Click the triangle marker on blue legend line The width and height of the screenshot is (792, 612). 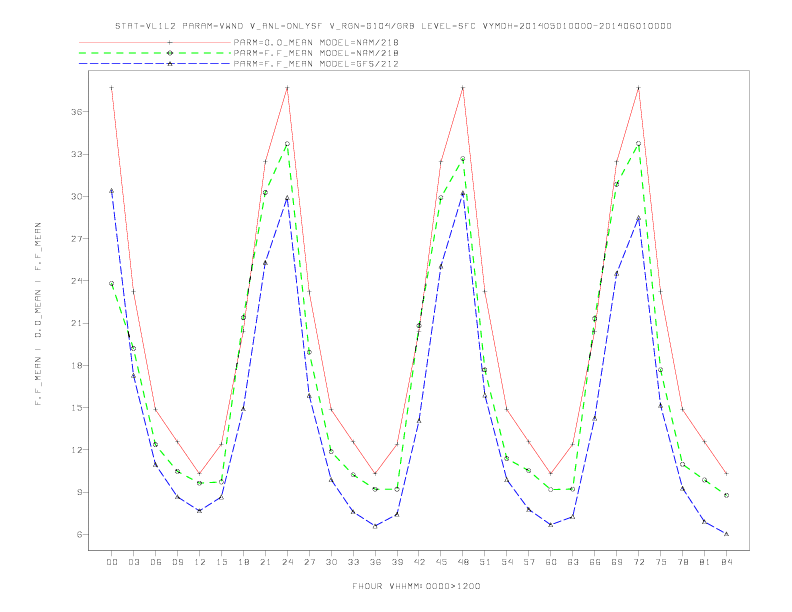(170, 64)
